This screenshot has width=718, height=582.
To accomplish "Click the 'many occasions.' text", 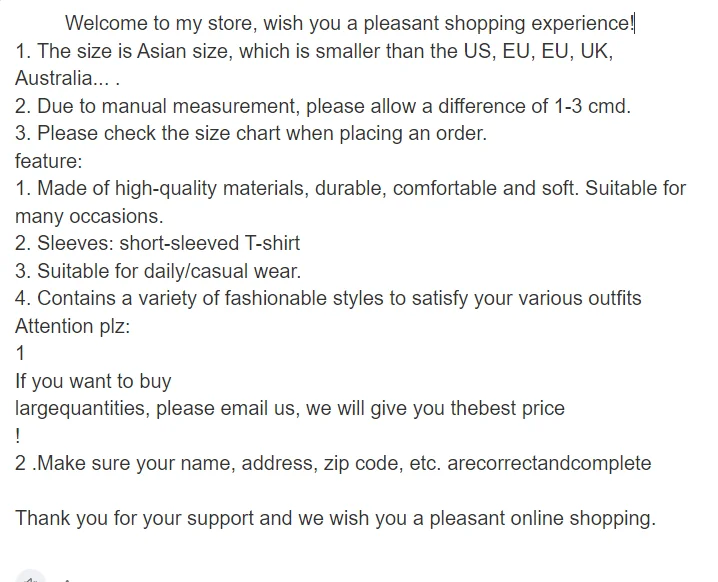I will pyautogui.click(x=89, y=216).
